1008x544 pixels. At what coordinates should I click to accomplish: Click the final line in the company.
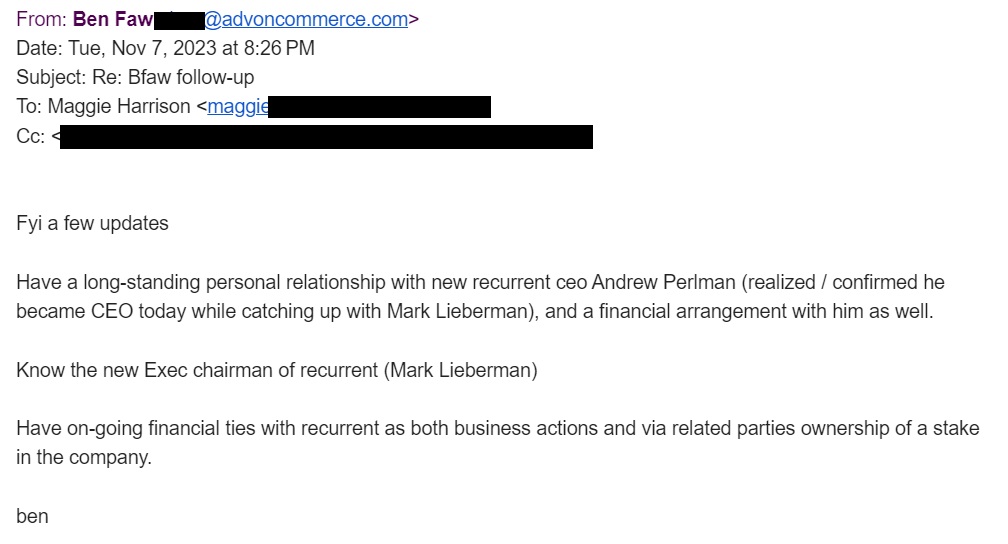[x=84, y=457]
